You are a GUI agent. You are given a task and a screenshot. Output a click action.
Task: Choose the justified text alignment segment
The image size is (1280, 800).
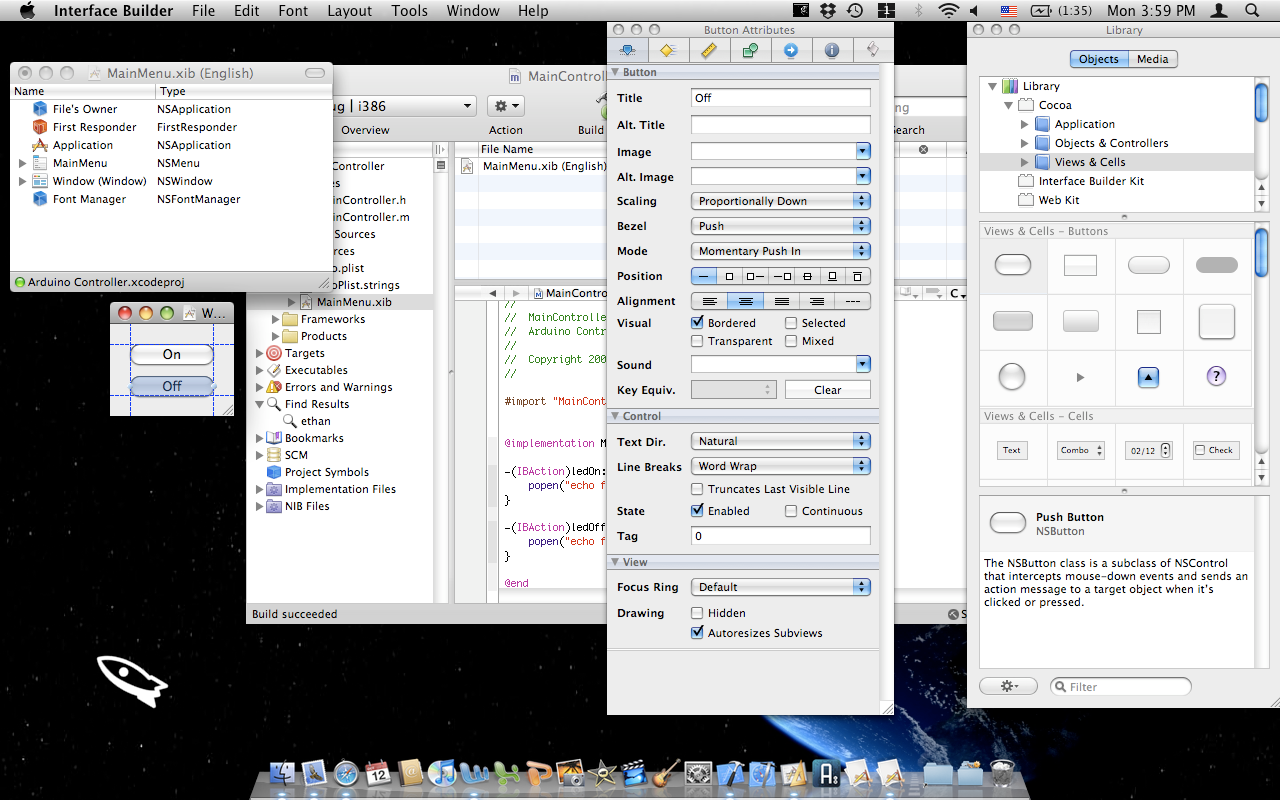click(x=781, y=301)
